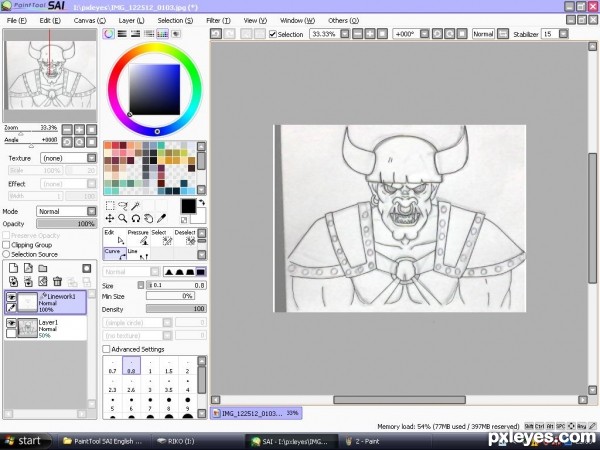Open RIKO (I:) taskbar window
This screenshot has height=450, width=600.
[196, 441]
